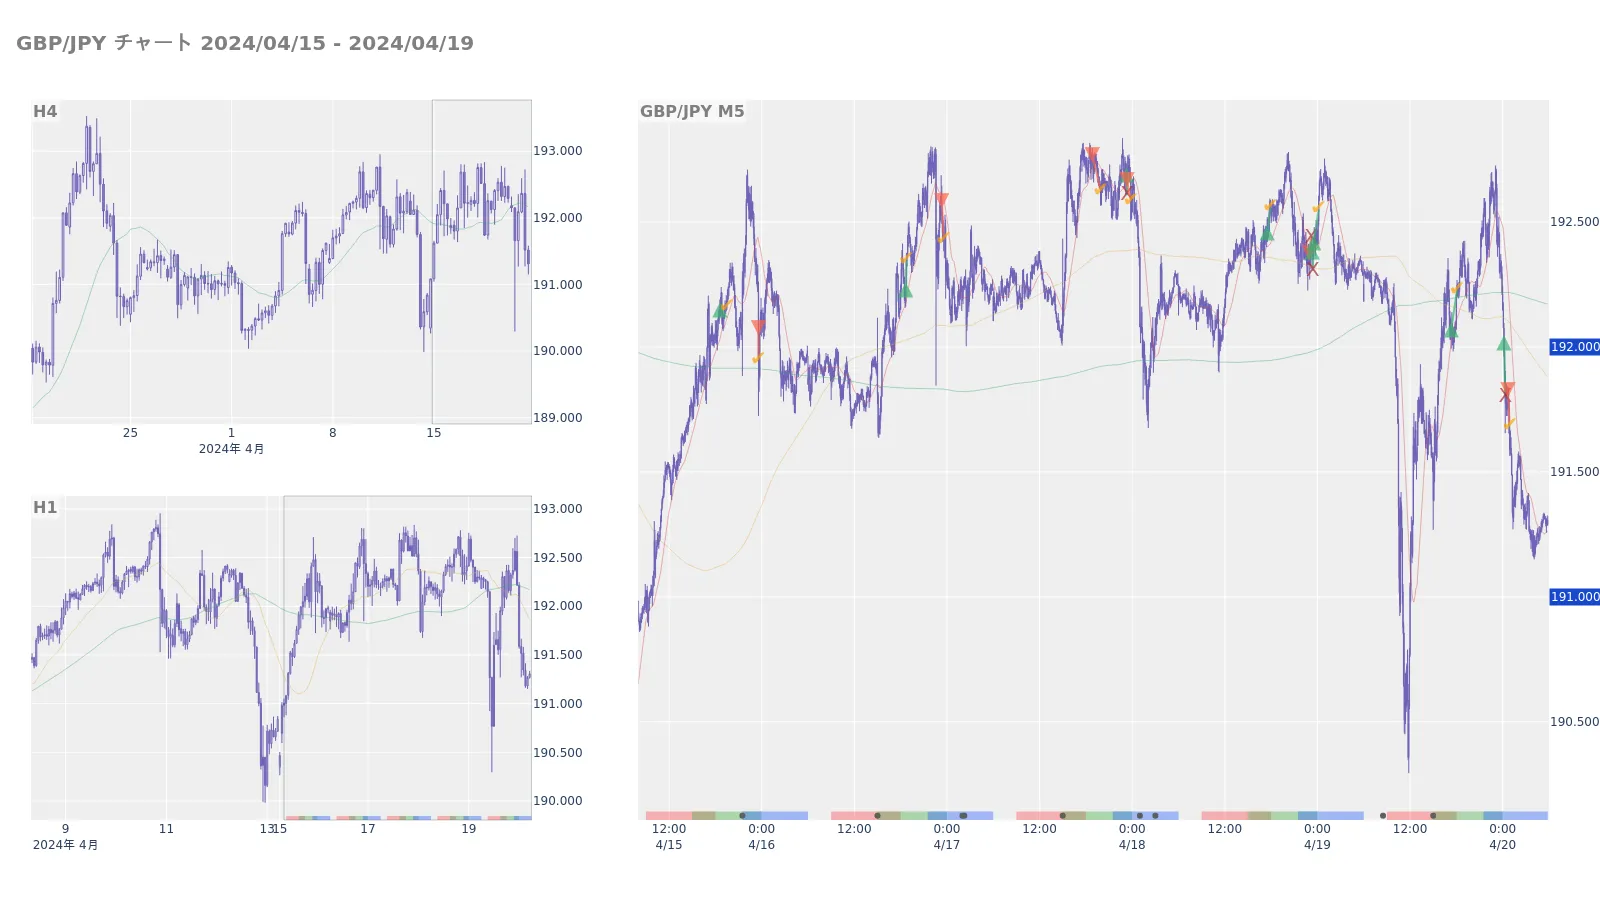Click the 8 date tick under the H4 chart

(333, 433)
